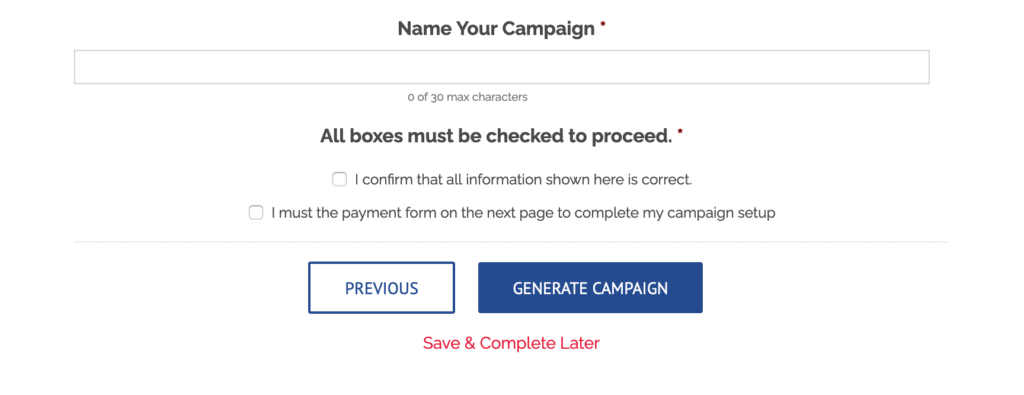Open the Save & Complete Later link
Screen dimensions: 1024x395
pos(511,343)
